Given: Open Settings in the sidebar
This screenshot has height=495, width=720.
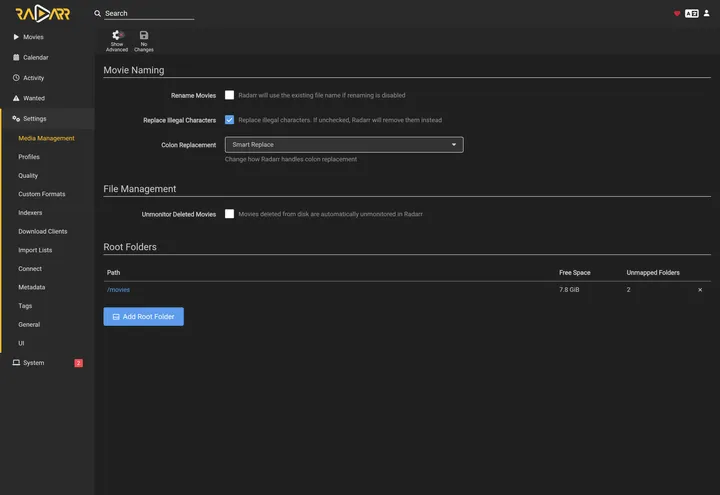Looking at the screenshot, I should (47, 118).
